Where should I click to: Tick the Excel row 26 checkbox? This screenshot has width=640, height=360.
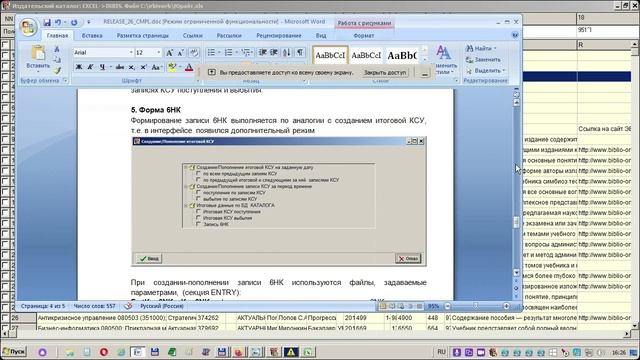pos(5,318)
